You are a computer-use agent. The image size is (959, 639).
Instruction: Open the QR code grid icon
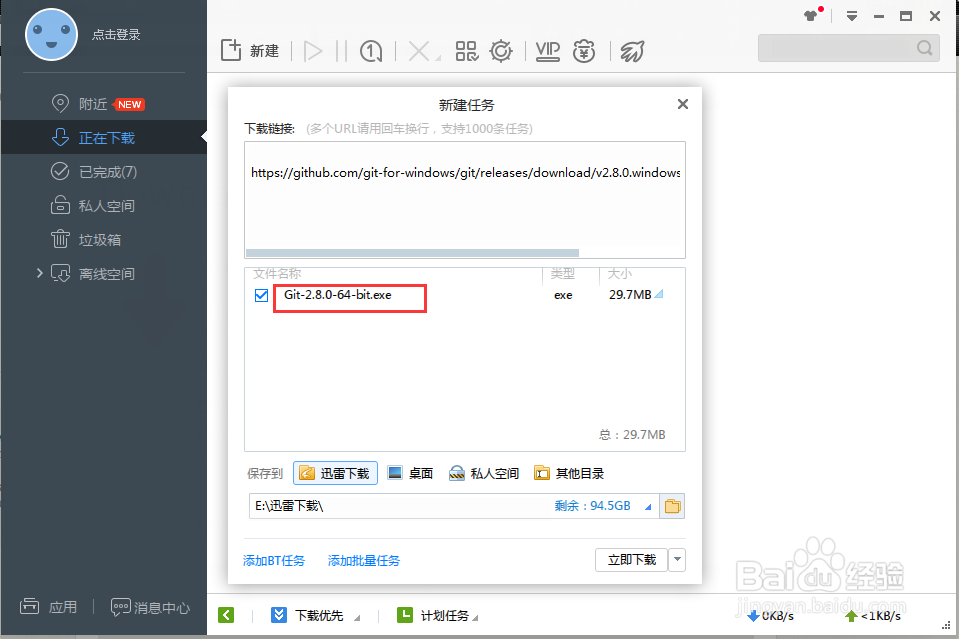pyautogui.click(x=467, y=51)
